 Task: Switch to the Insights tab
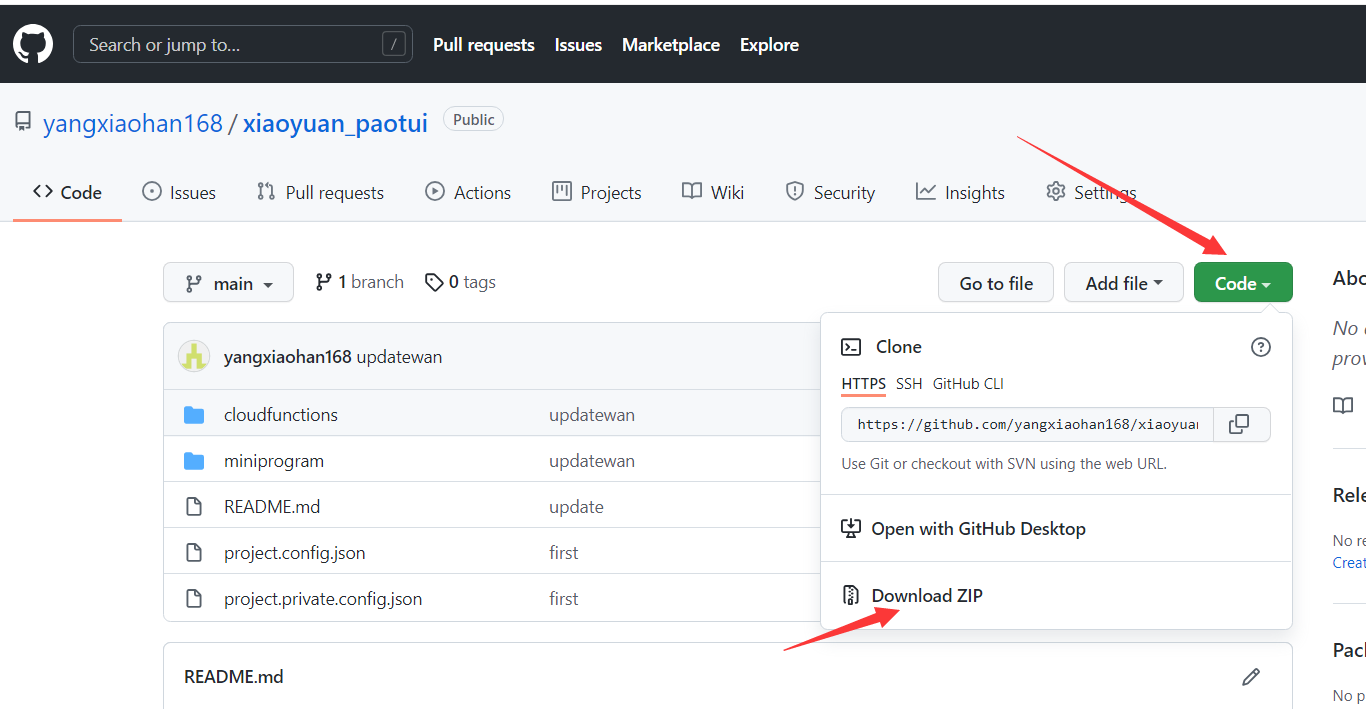961,192
